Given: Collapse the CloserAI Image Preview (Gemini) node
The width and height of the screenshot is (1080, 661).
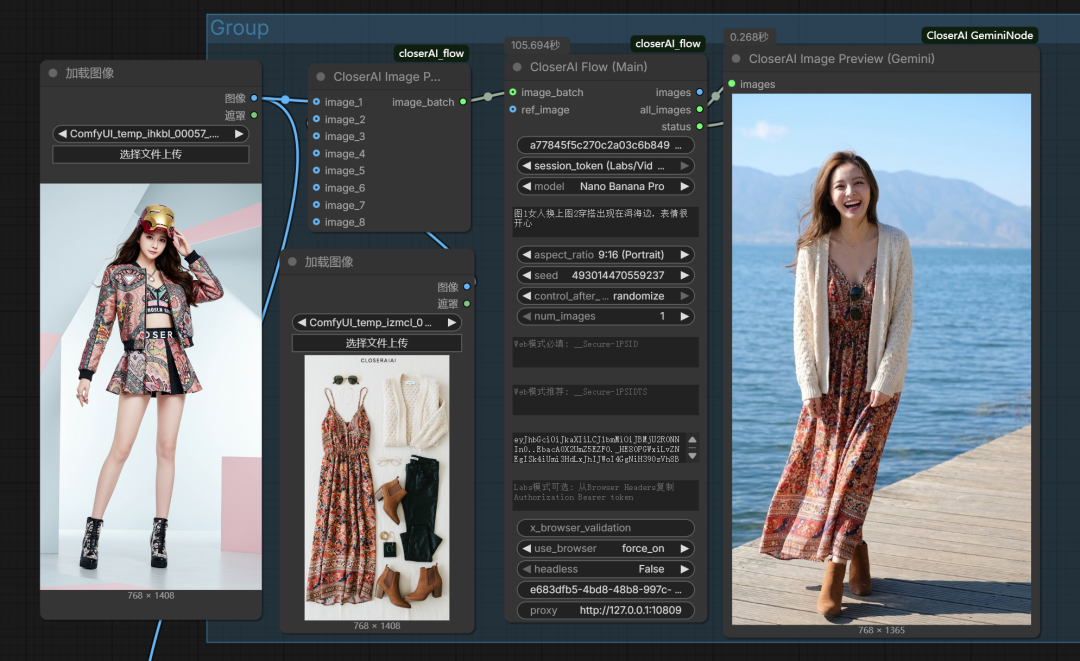Looking at the screenshot, I should pos(736,59).
